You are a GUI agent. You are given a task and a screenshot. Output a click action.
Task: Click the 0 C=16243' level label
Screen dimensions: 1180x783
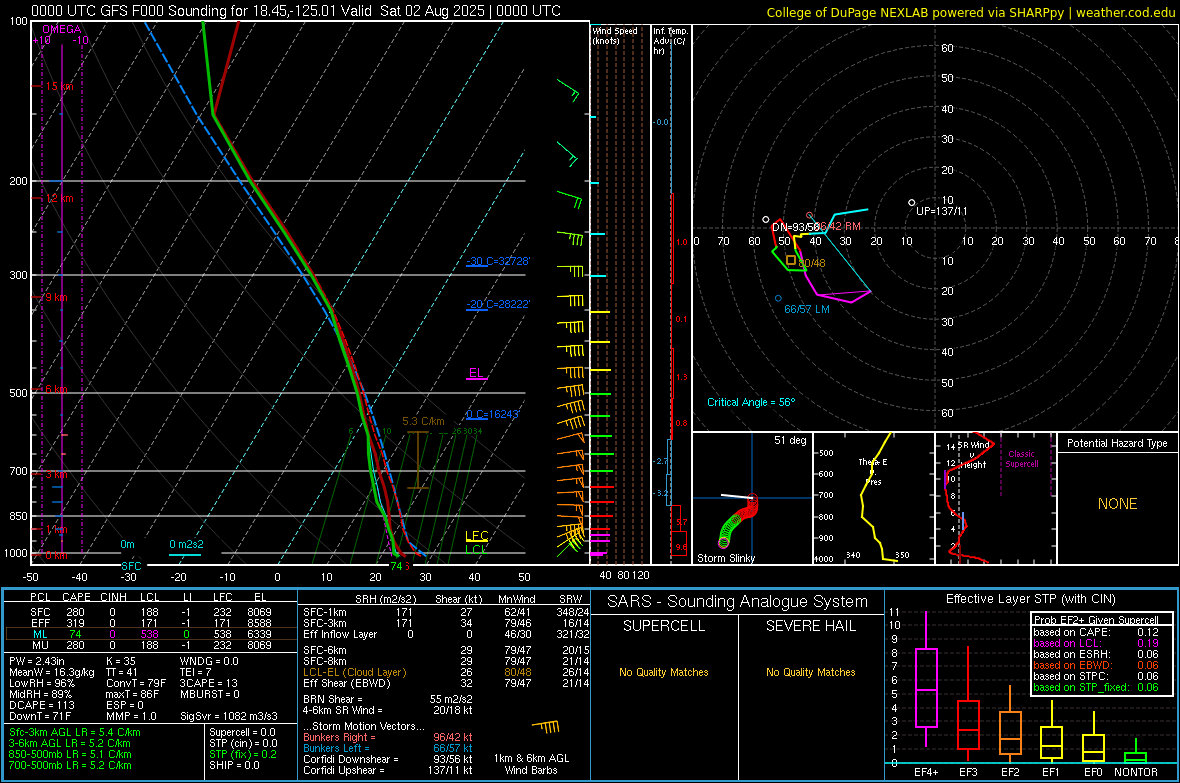coord(493,414)
